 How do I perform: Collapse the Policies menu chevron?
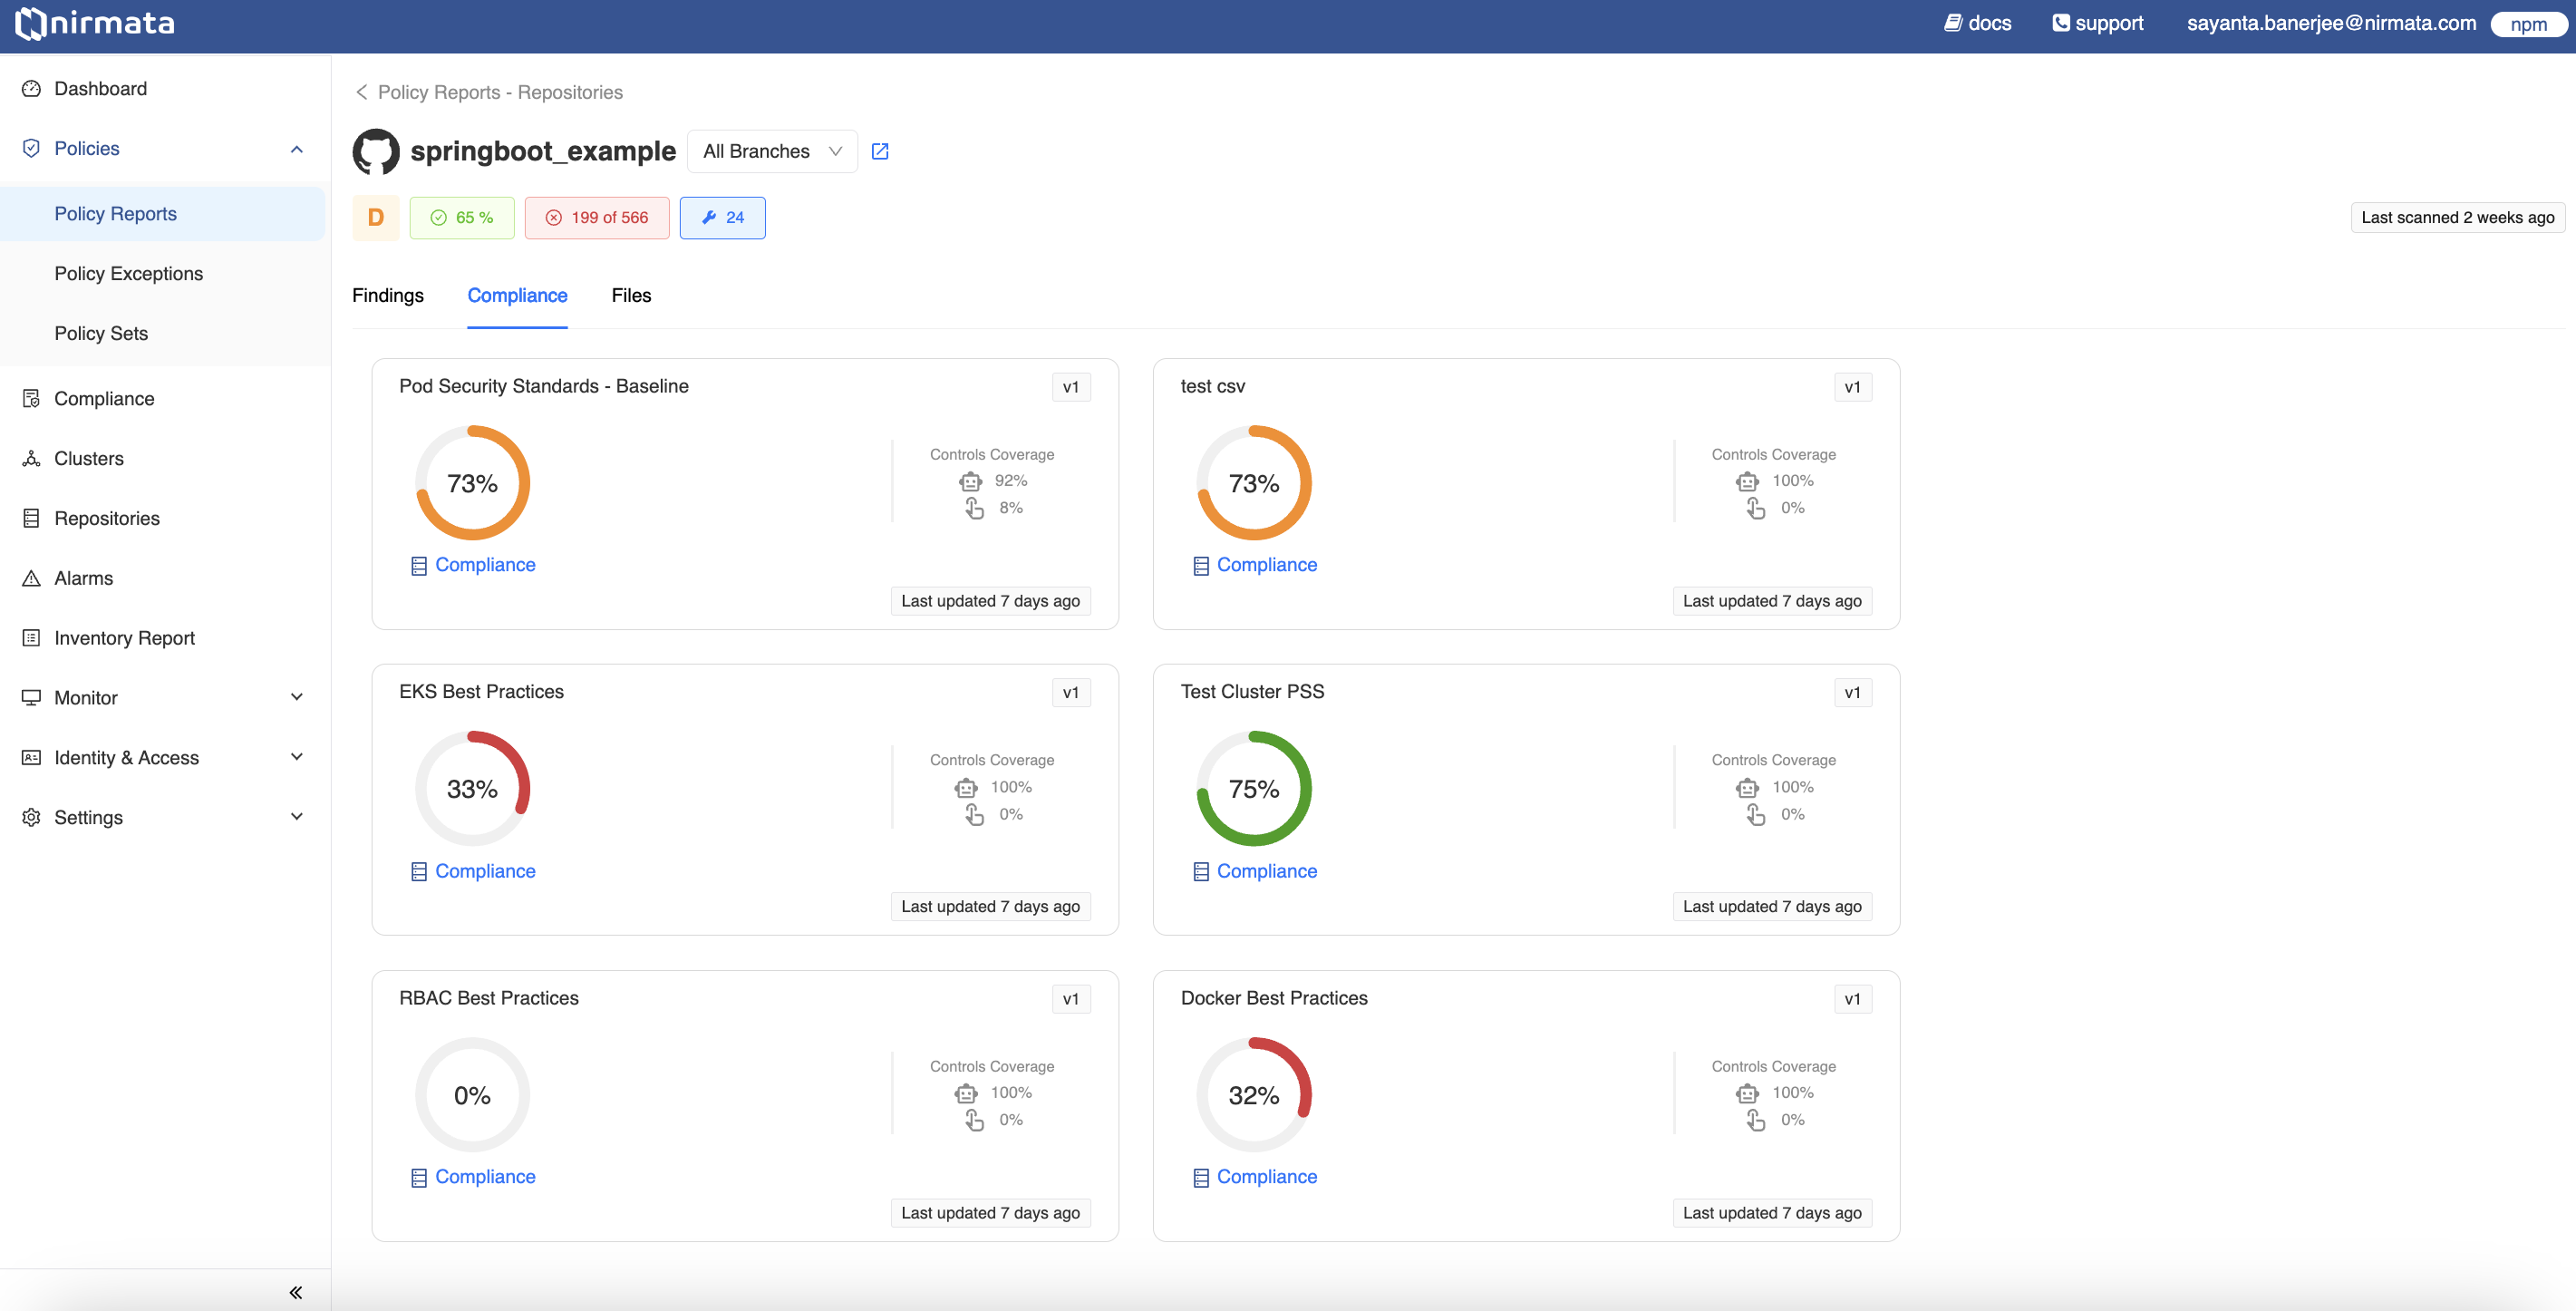[x=296, y=149]
